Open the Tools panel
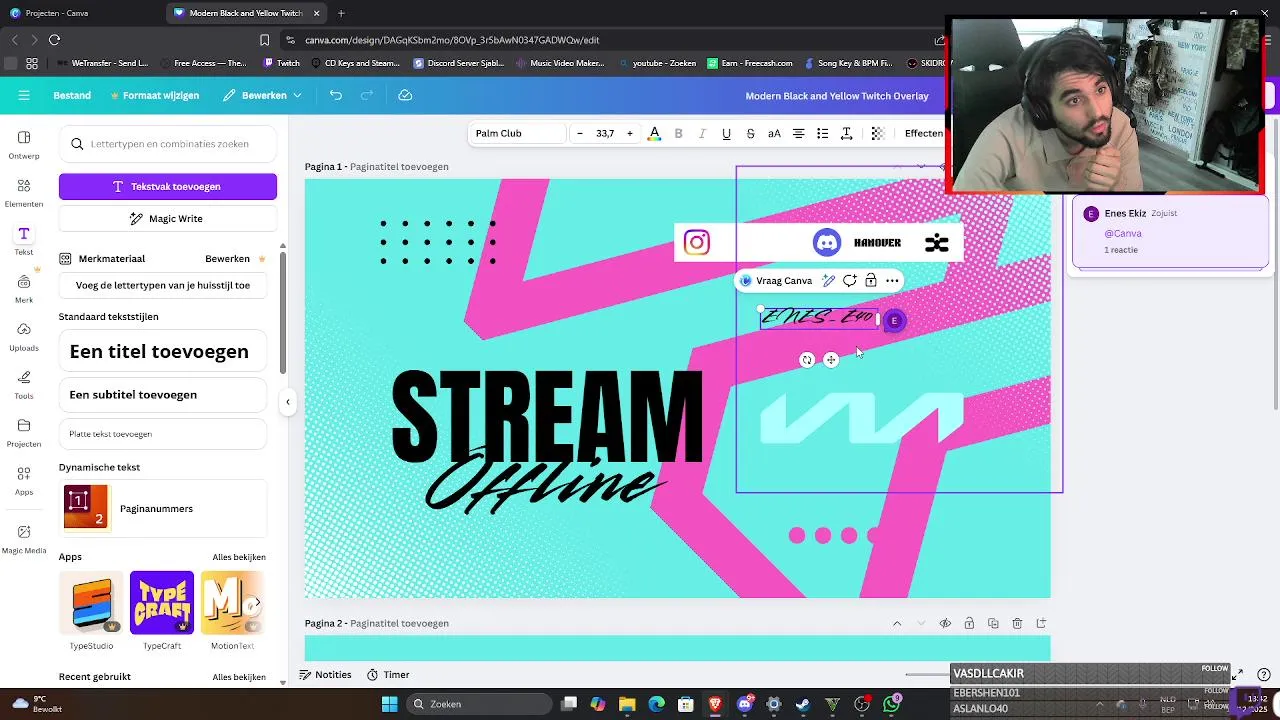This screenshot has height=720, width=1280. tap(24, 384)
